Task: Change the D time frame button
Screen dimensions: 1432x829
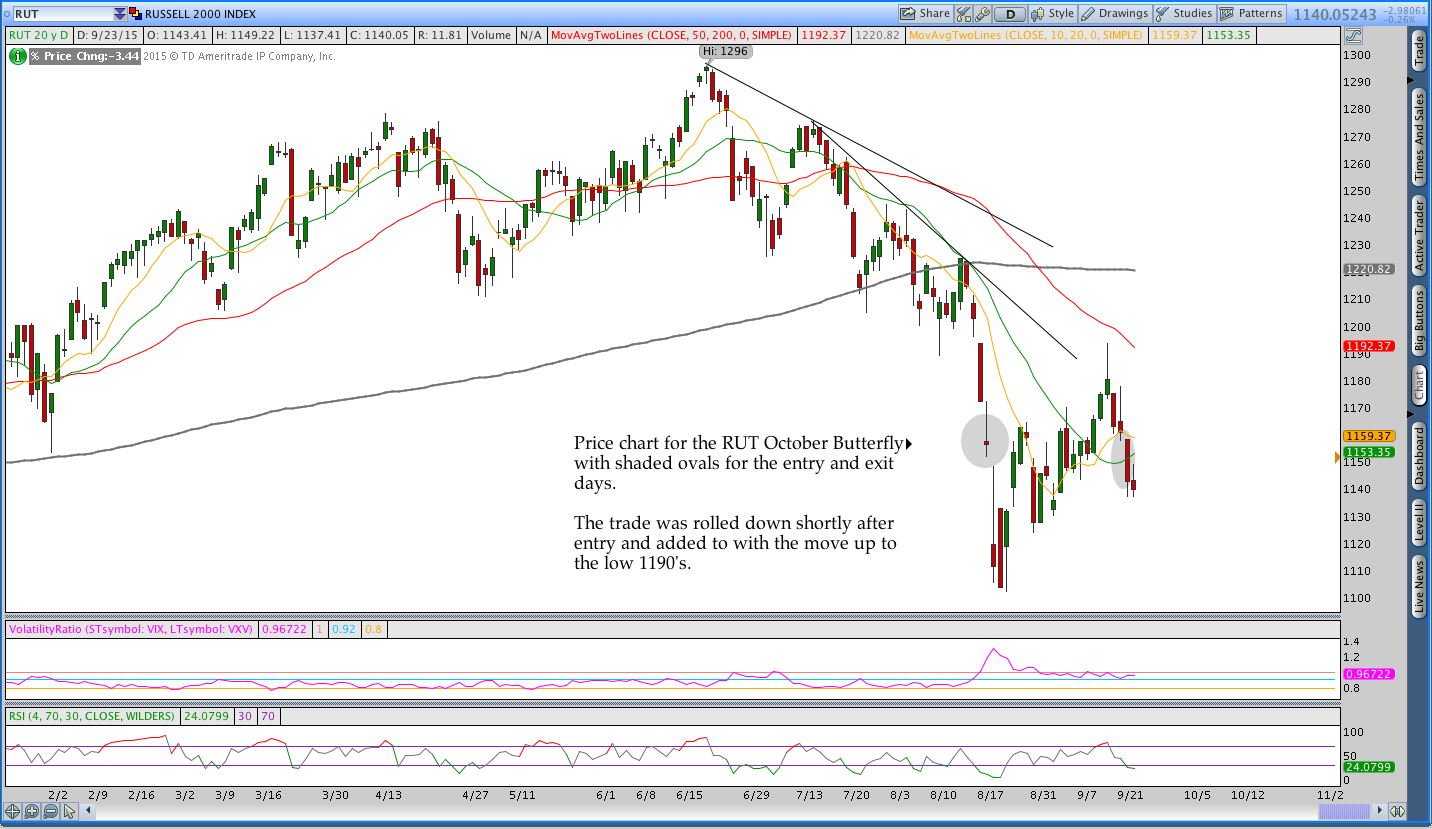Action: click(x=1010, y=14)
